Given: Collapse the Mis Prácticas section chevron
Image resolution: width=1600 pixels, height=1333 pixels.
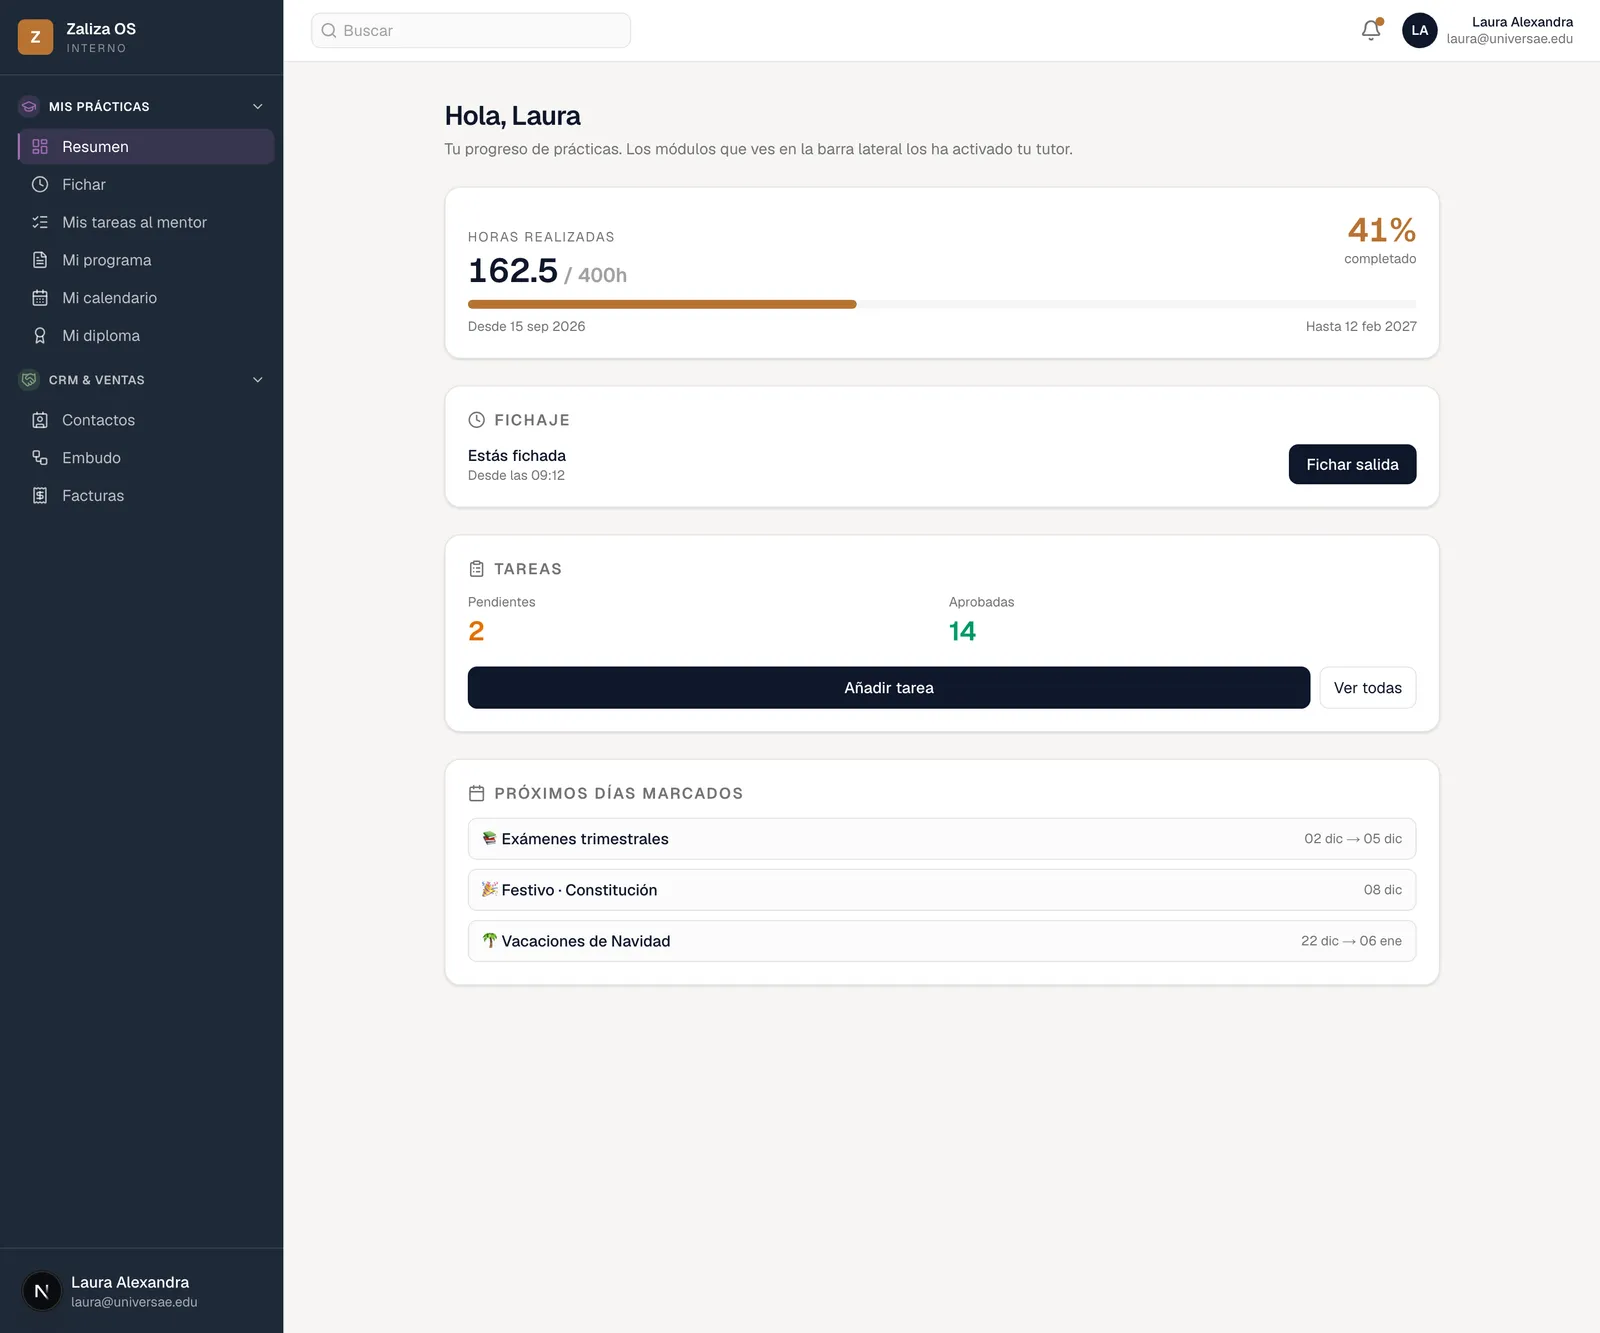Looking at the screenshot, I should point(258,106).
